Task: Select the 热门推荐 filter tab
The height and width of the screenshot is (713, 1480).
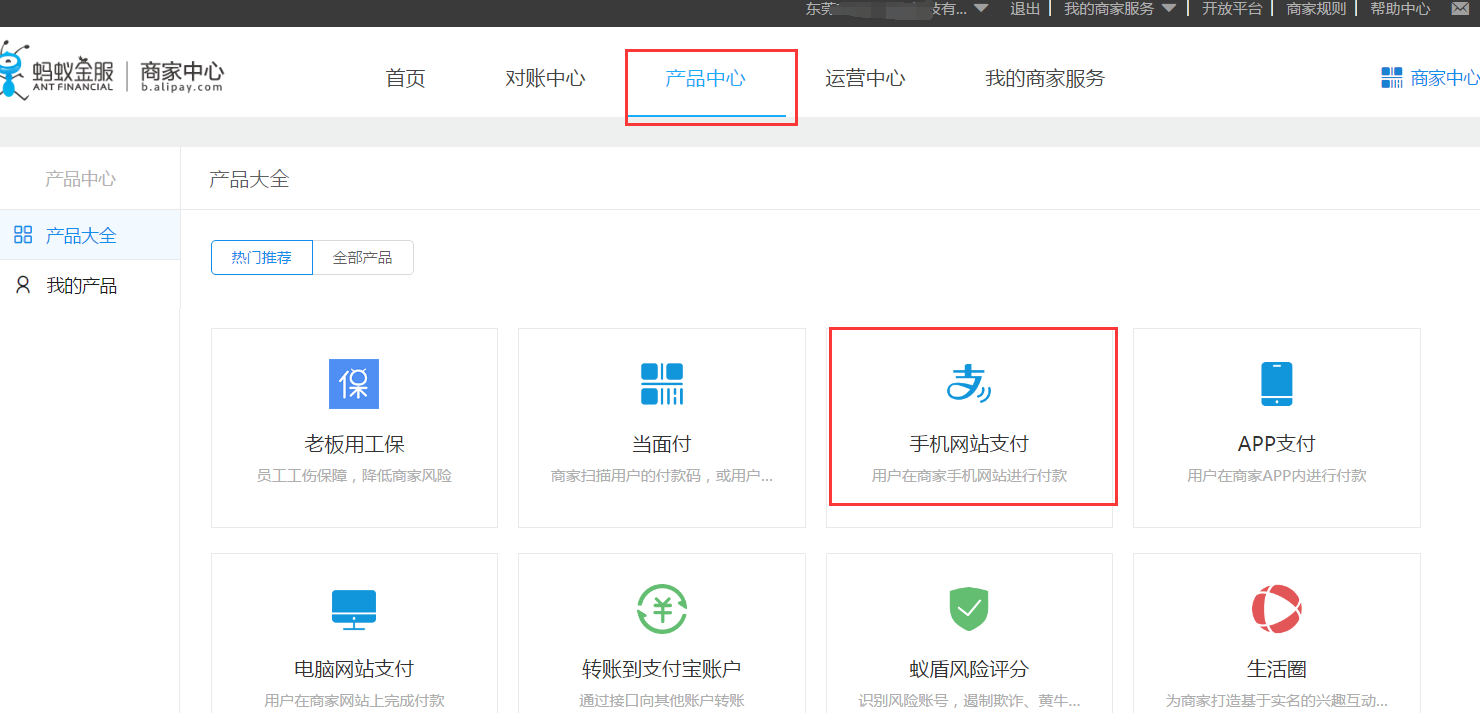Action: (x=262, y=257)
